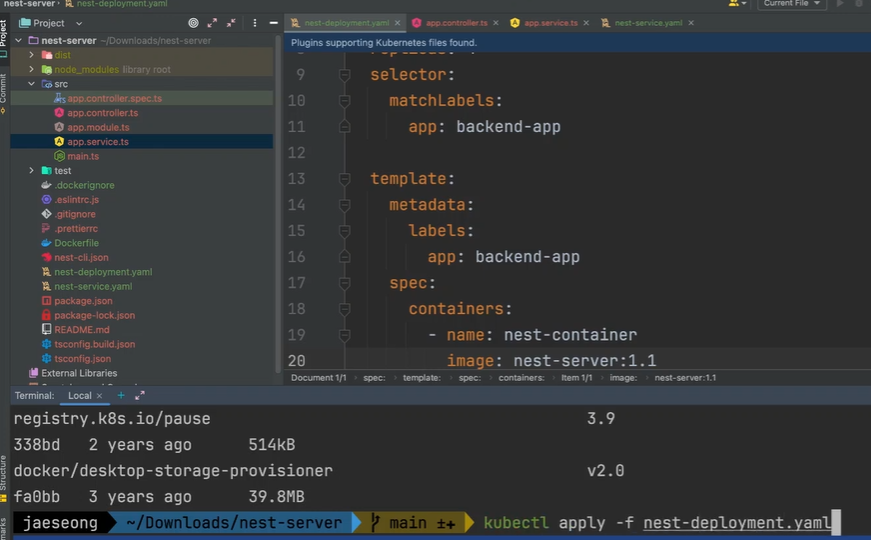871x540 pixels.
Task: Close the nest-service.yaml tab
Action: pyautogui.click(x=691, y=23)
